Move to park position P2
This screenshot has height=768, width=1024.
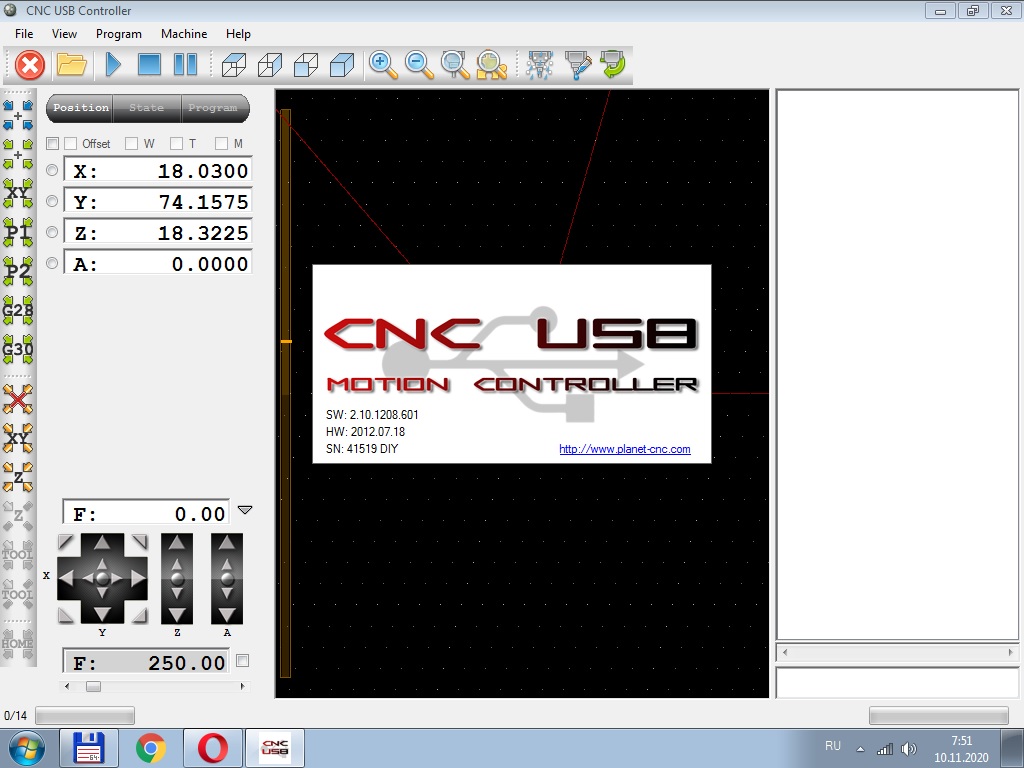(18, 272)
